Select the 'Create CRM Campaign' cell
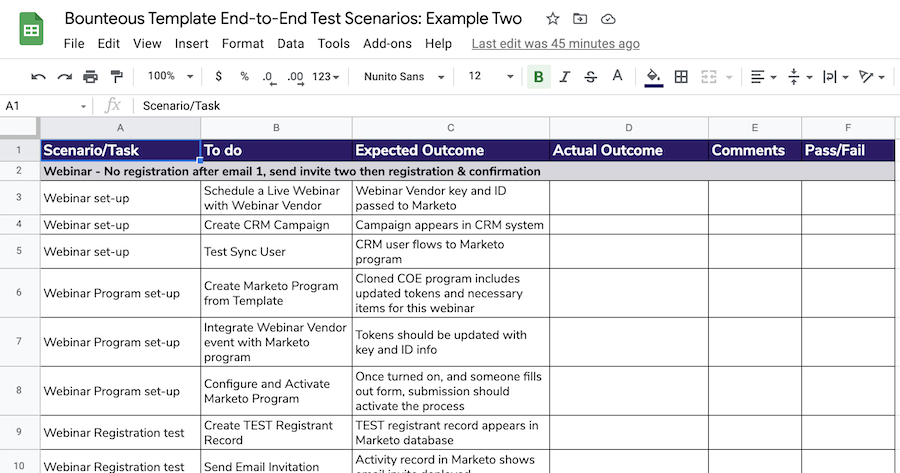 click(276, 225)
